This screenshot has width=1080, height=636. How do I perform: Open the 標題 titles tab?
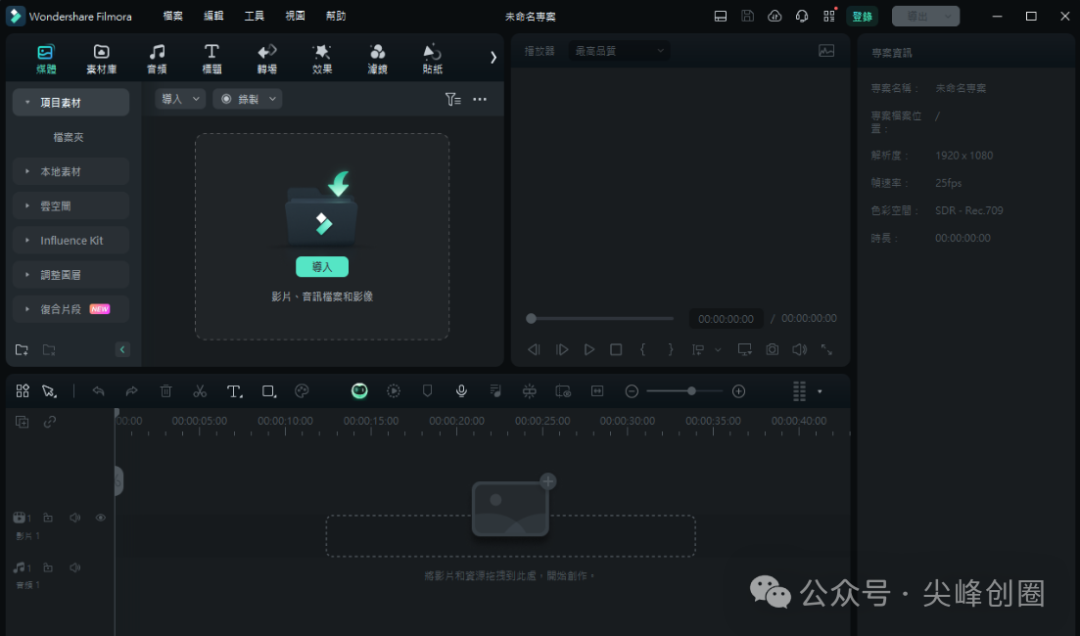coord(211,59)
